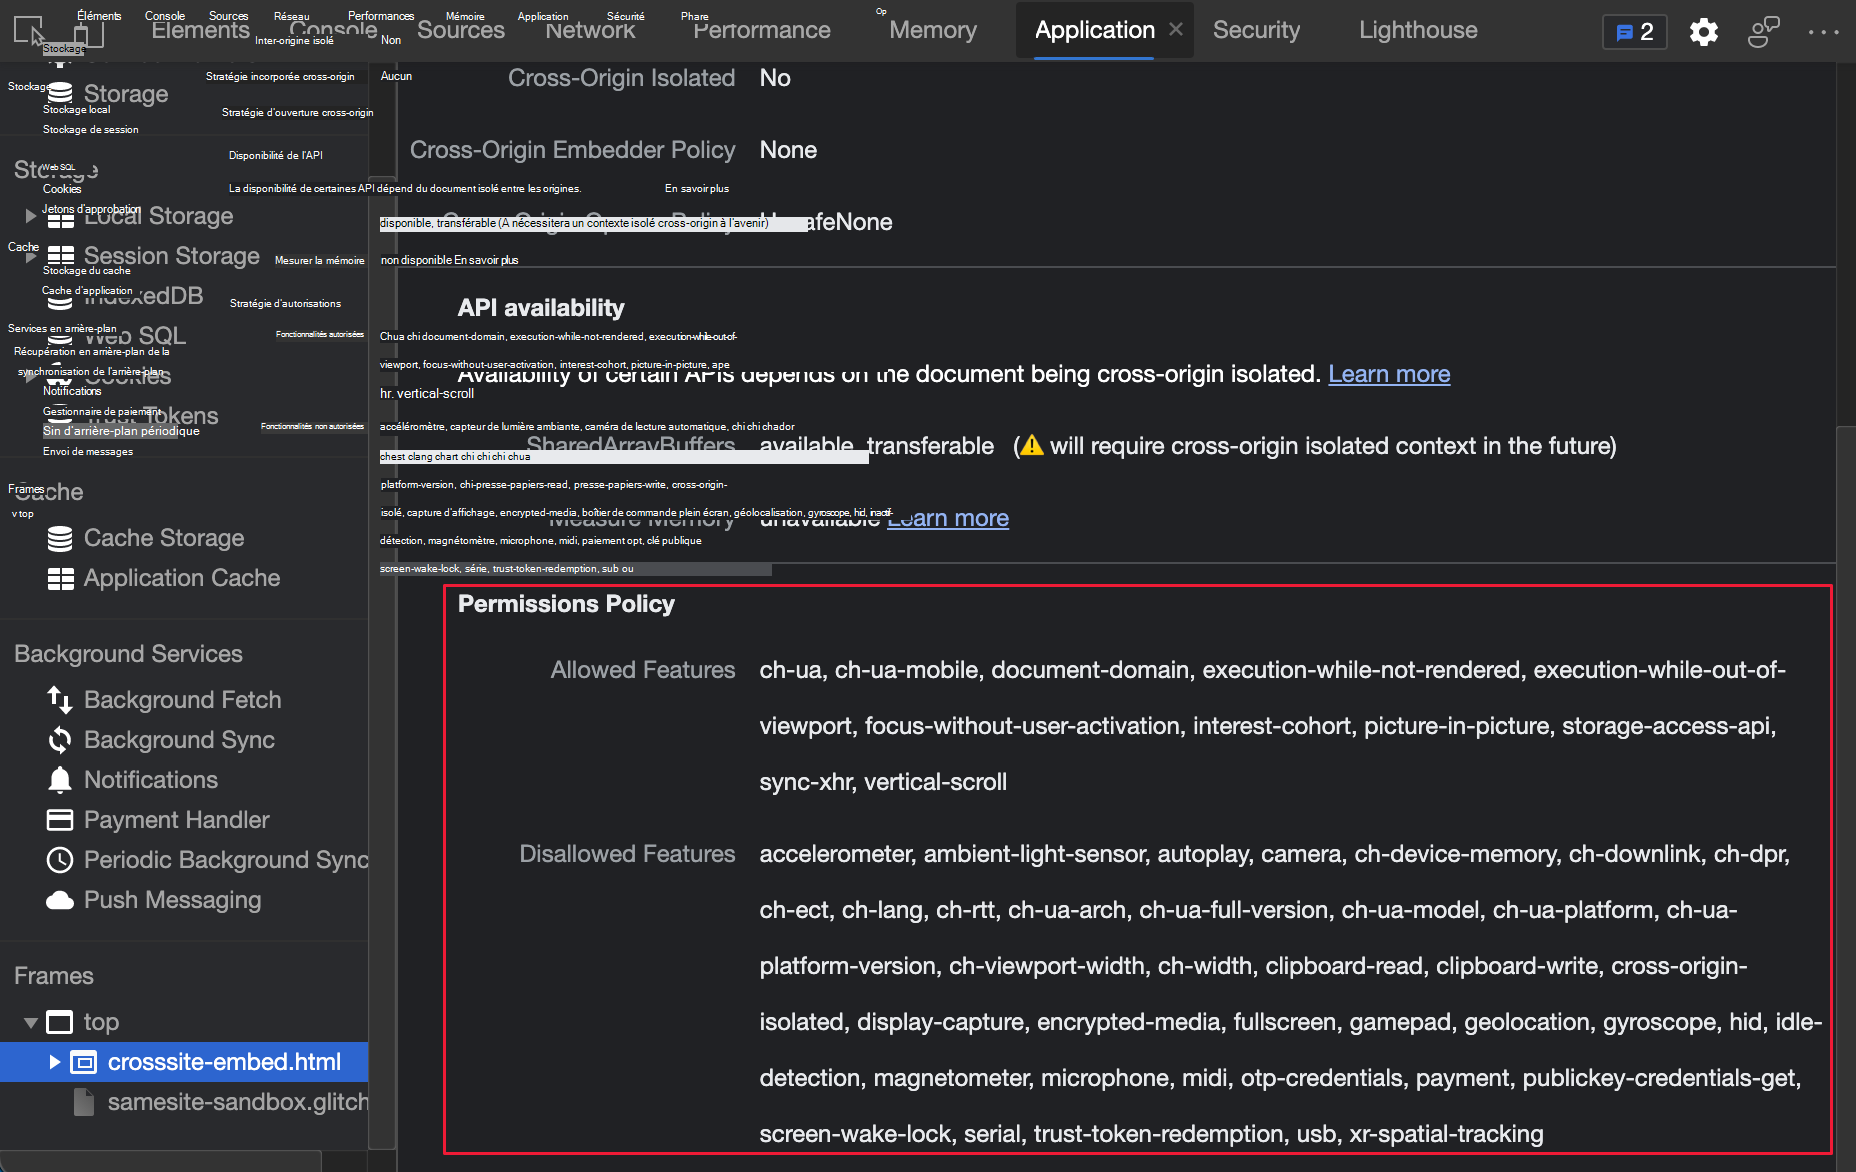Click the API availability heading
The height and width of the screenshot is (1172, 1856).
pos(541,308)
